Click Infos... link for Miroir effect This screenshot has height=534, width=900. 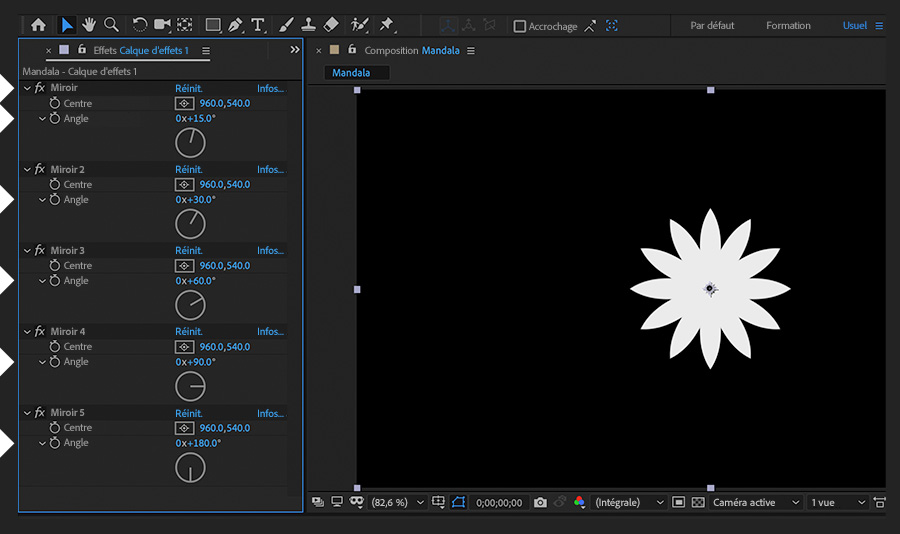(270, 88)
